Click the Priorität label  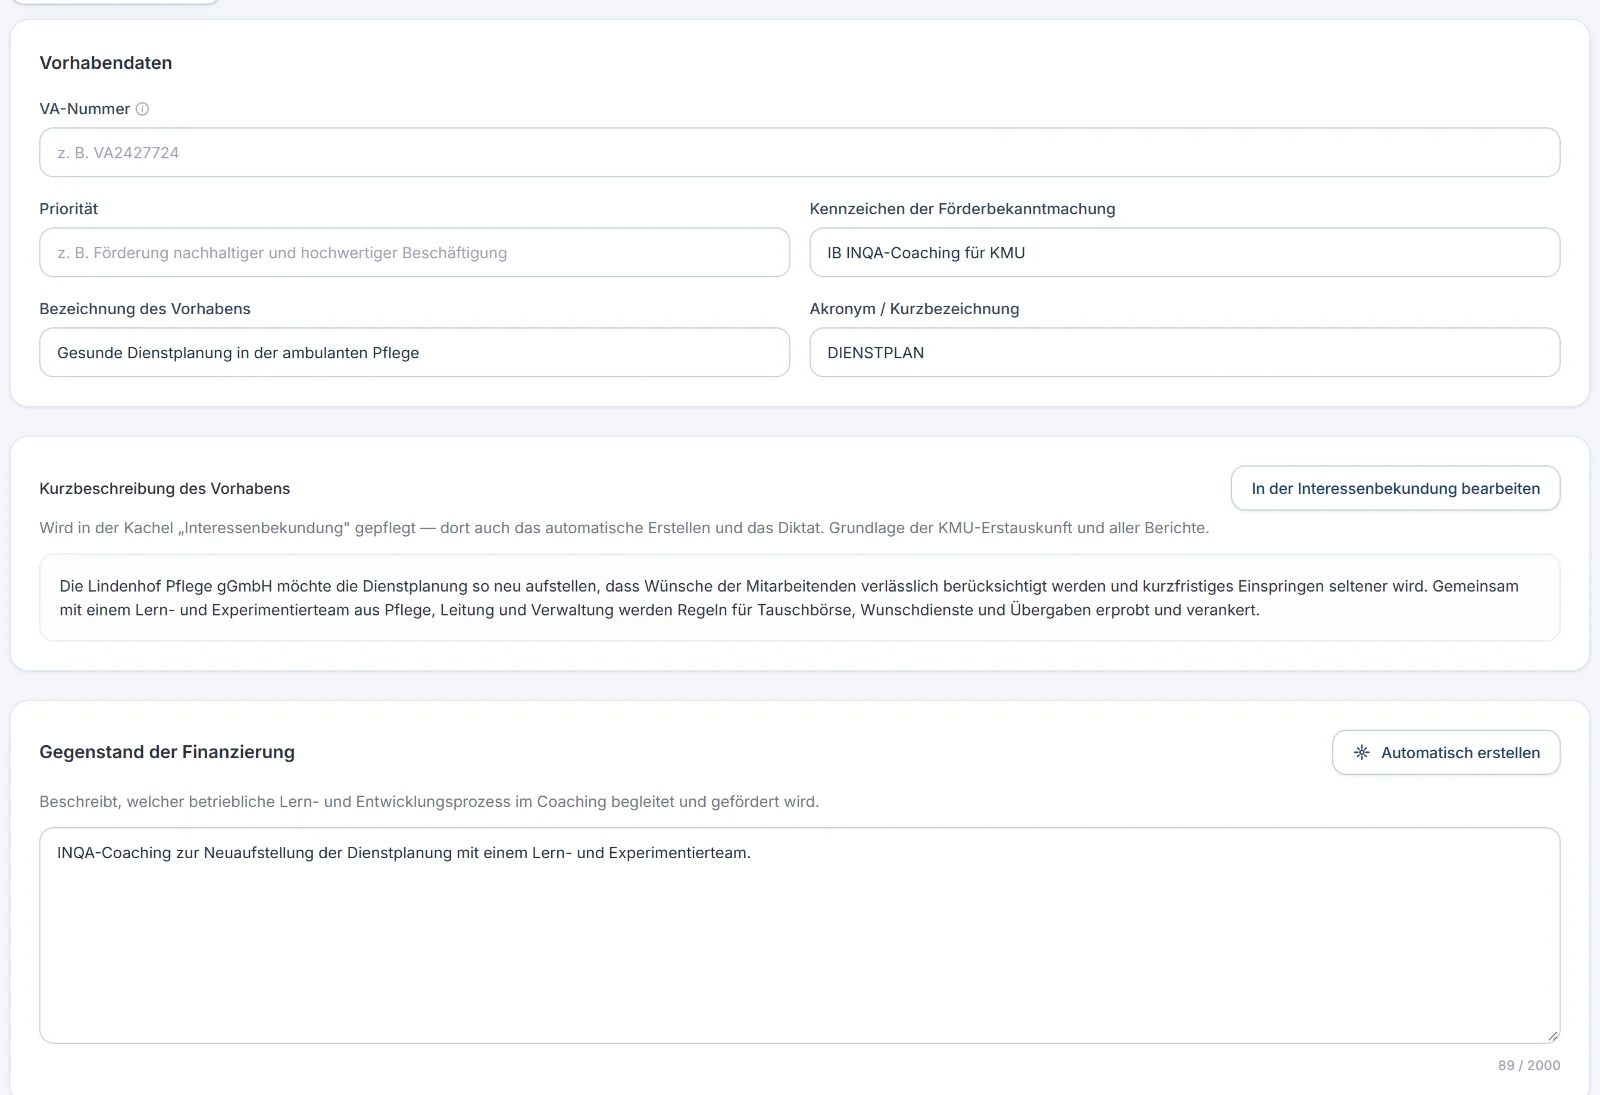[x=69, y=208]
